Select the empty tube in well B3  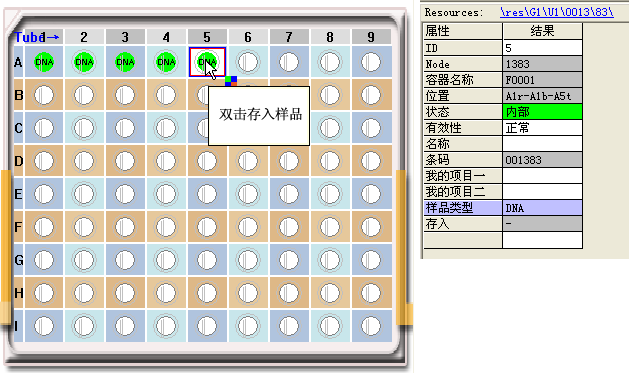[x=125, y=95]
